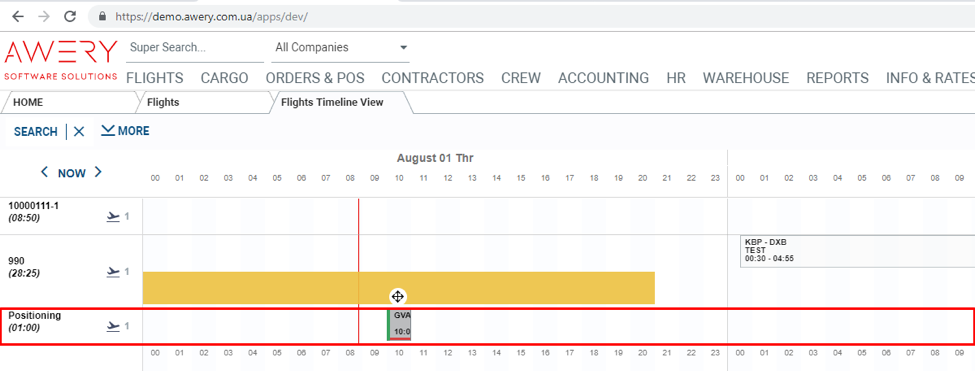Go to previous period with left chevron
The image size is (975, 371).
pos(44,172)
